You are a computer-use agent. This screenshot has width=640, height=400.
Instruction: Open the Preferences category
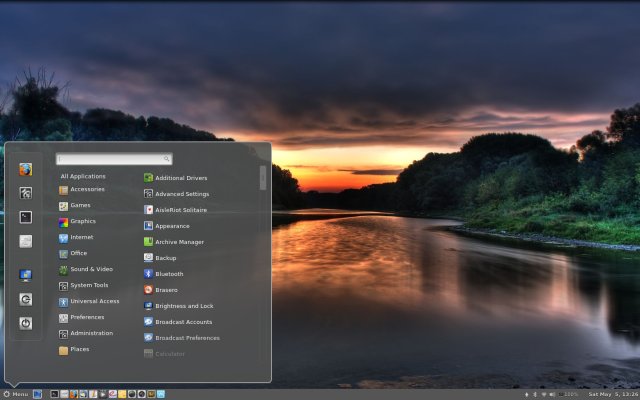[x=81, y=317]
